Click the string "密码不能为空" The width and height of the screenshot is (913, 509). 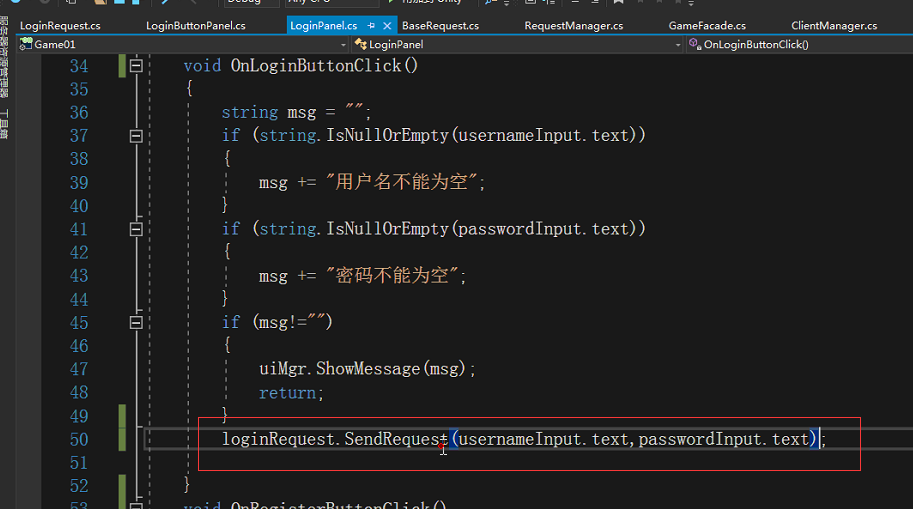click(392, 275)
